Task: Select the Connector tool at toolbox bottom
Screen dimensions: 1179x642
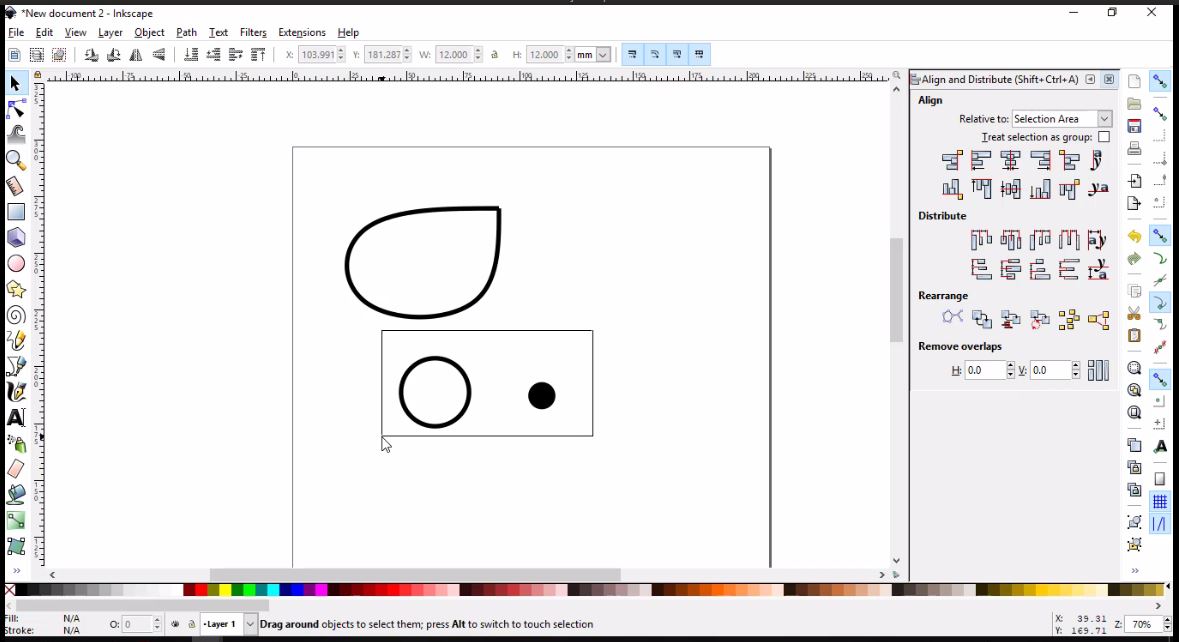Action: tap(16, 546)
